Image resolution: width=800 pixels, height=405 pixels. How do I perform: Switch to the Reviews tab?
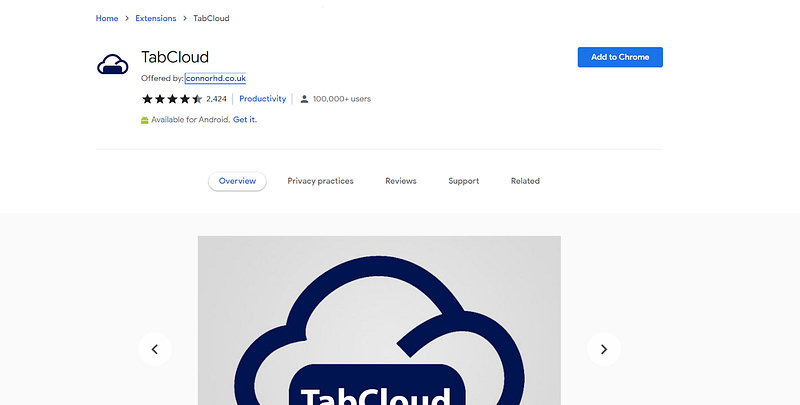pos(401,181)
